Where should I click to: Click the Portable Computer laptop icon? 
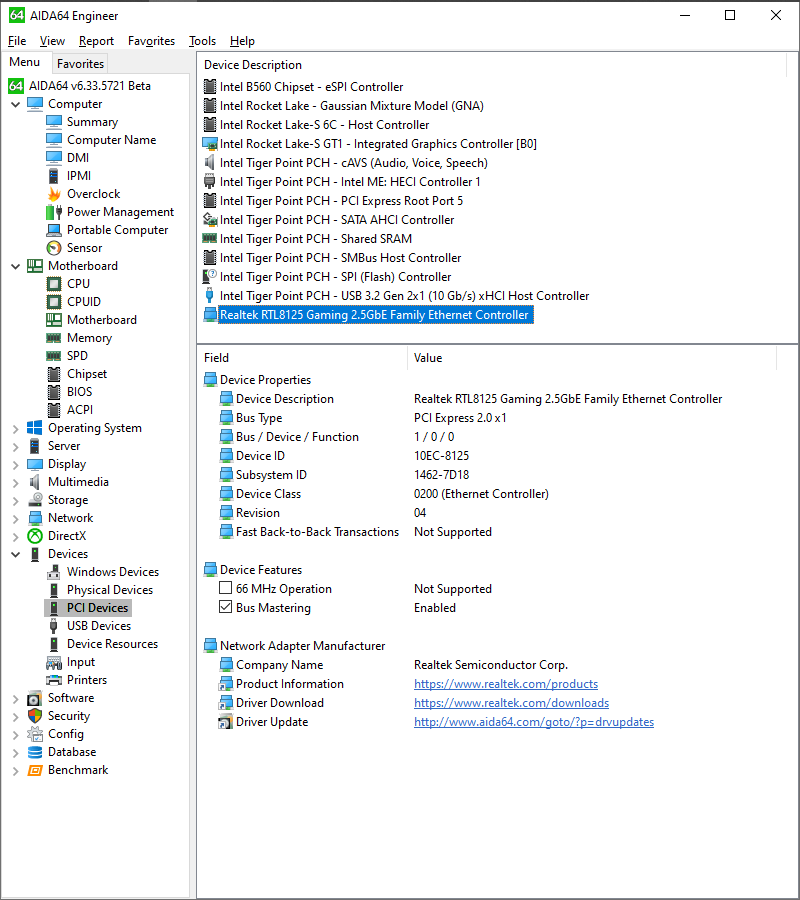(54, 230)
